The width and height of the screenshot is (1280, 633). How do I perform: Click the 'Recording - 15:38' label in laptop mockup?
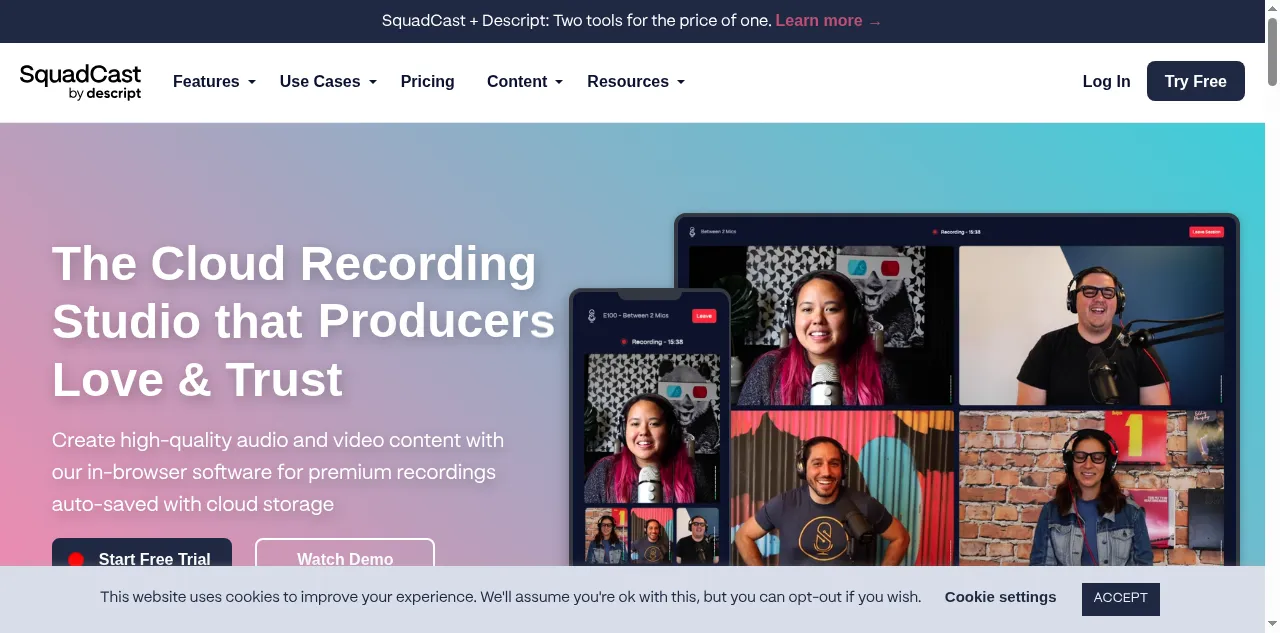956,232
